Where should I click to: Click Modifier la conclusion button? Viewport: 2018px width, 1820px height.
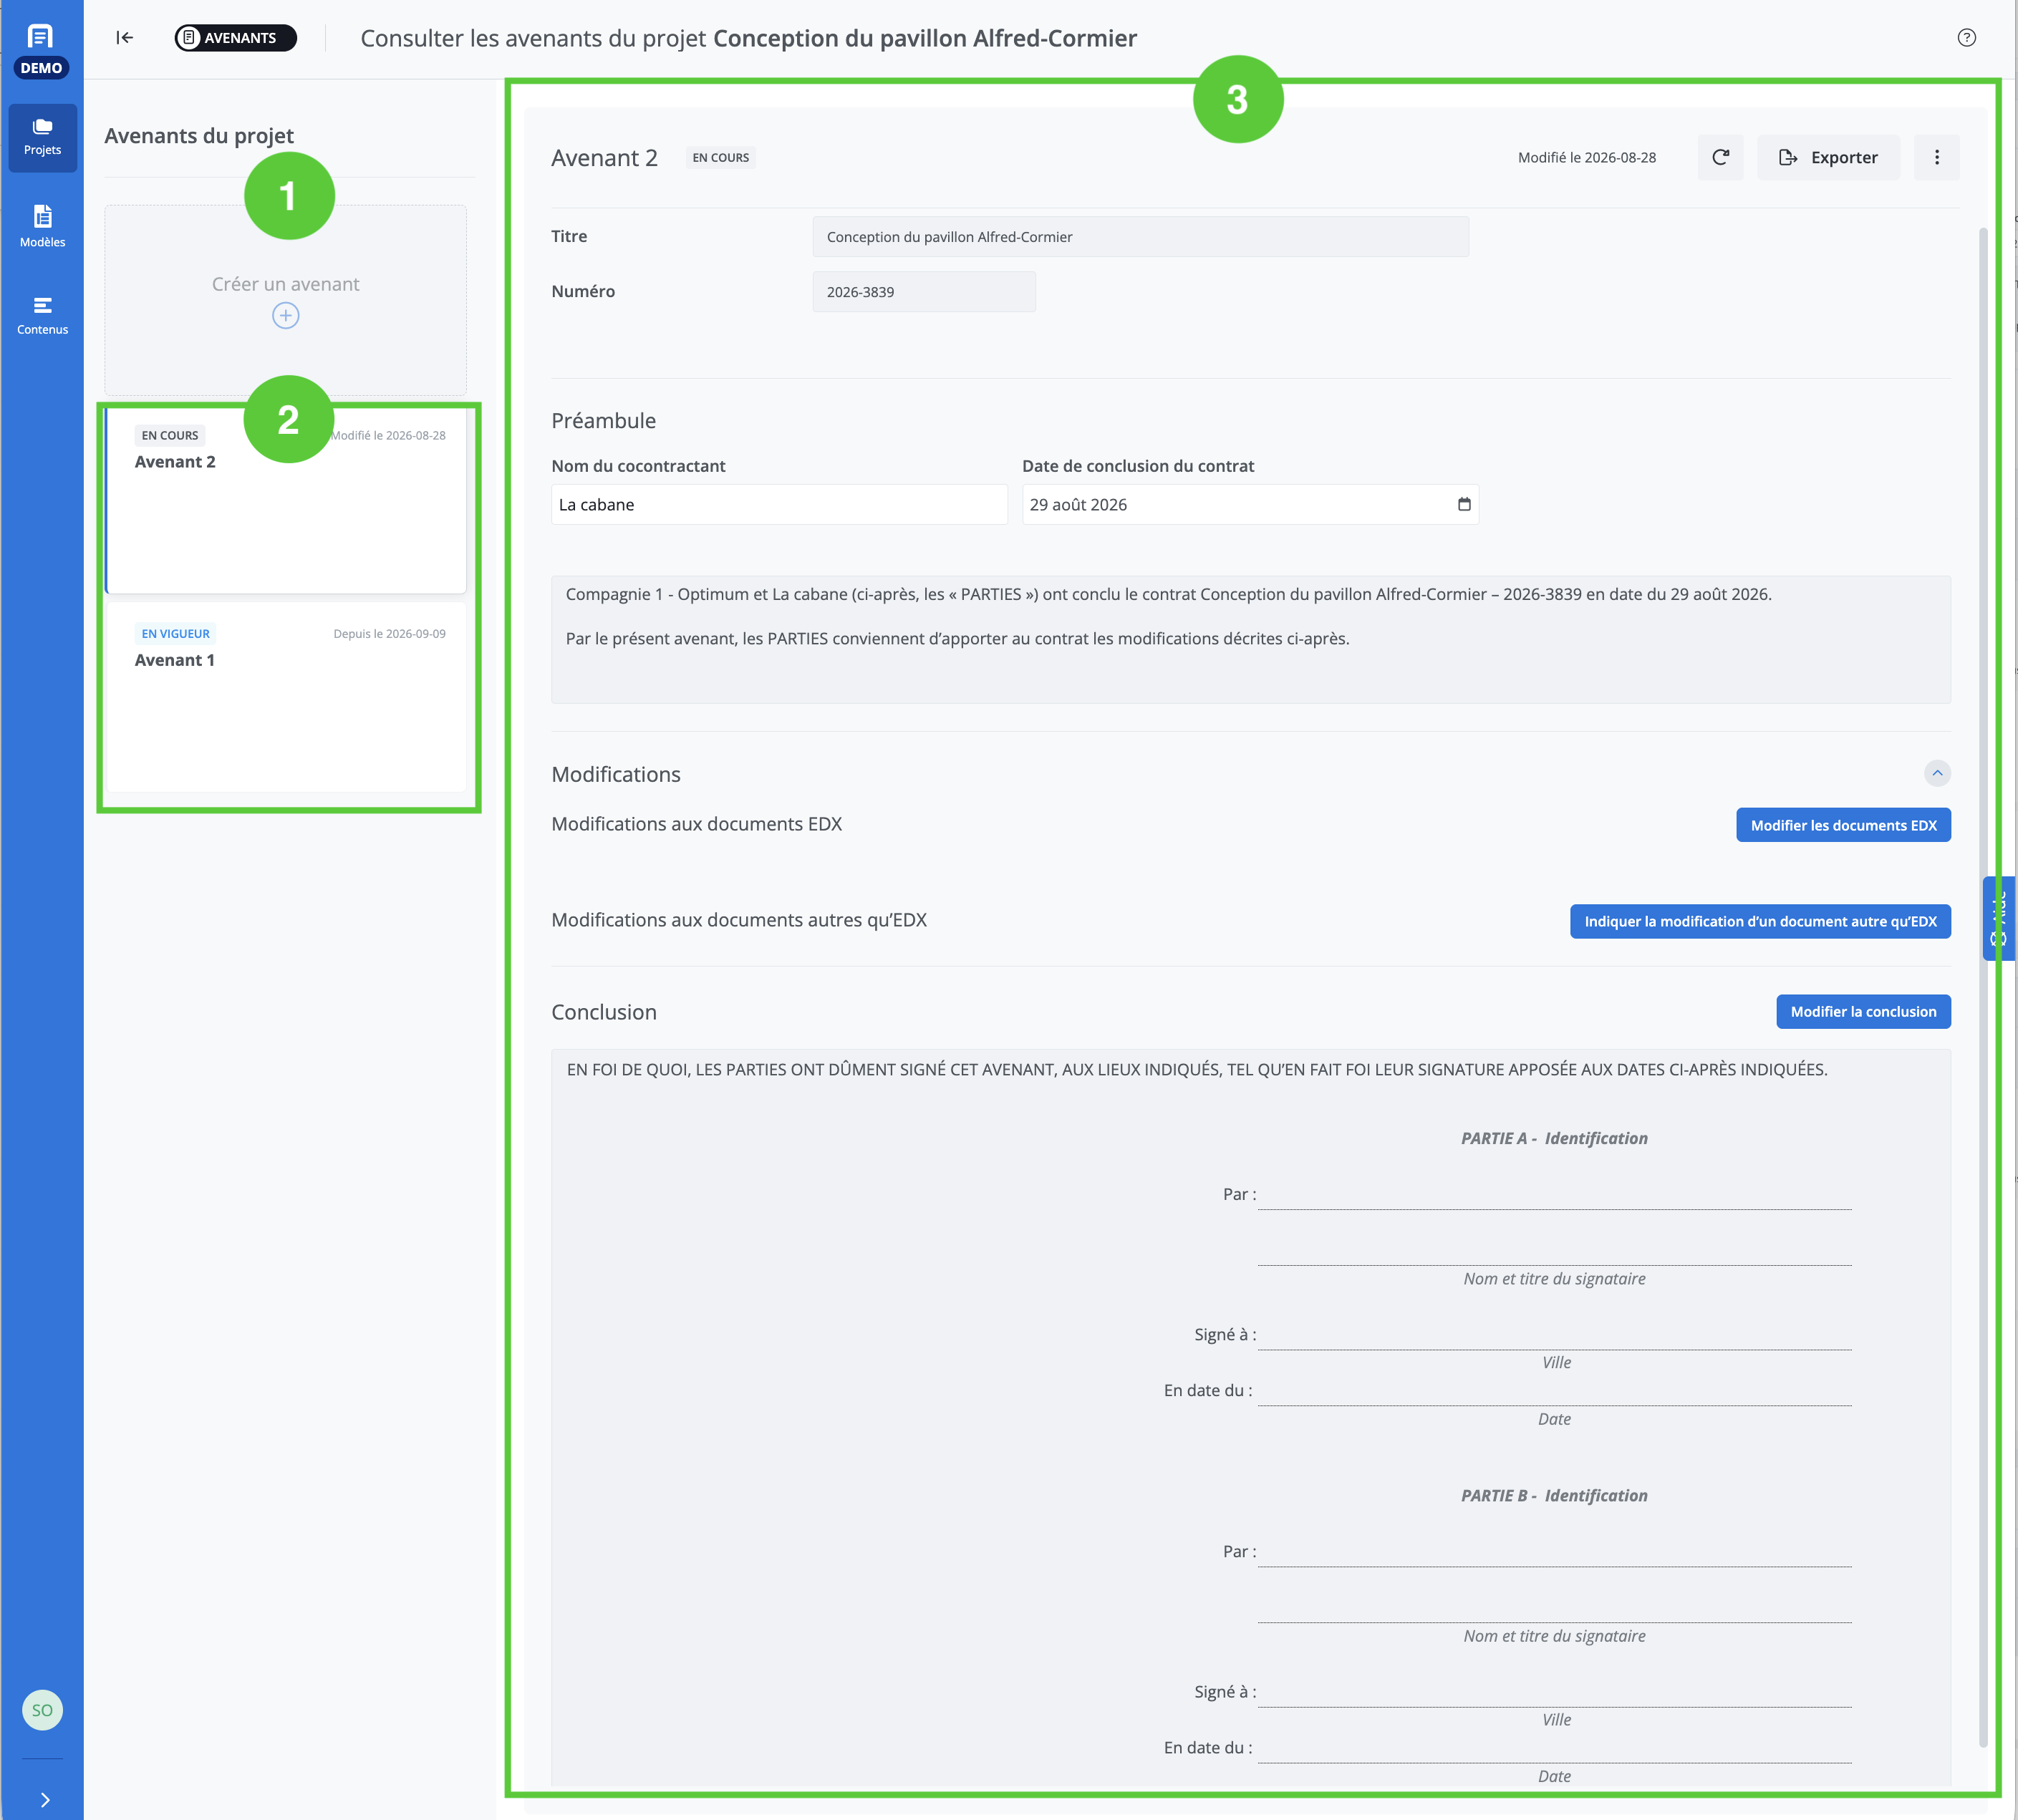point(1863,1011)
